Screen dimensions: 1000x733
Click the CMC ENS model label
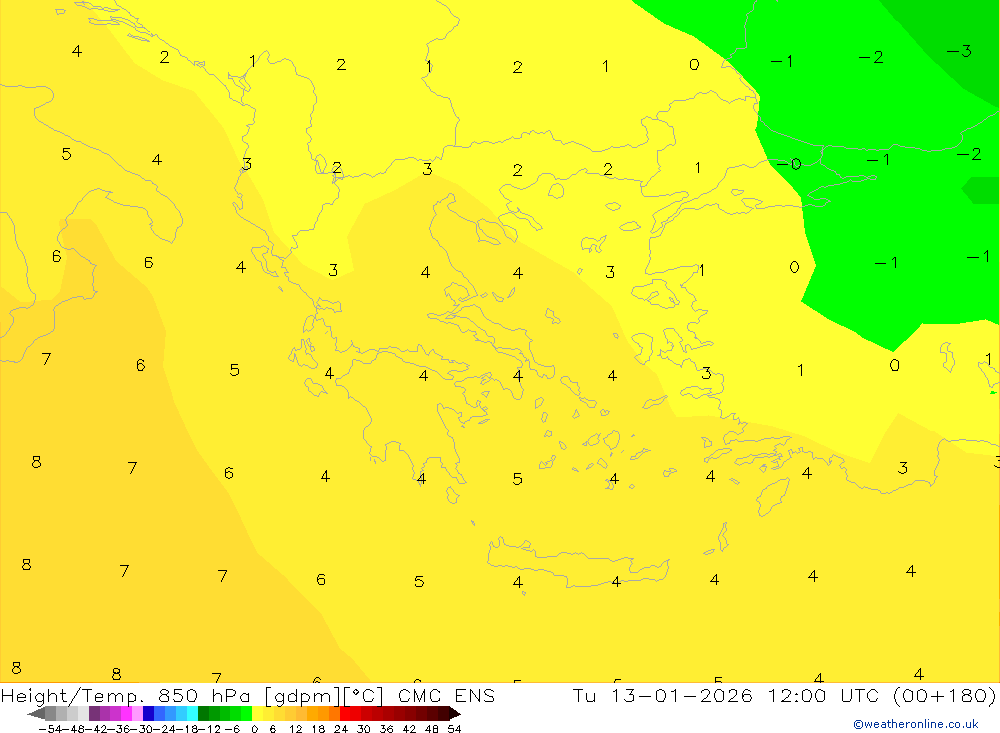446,695
